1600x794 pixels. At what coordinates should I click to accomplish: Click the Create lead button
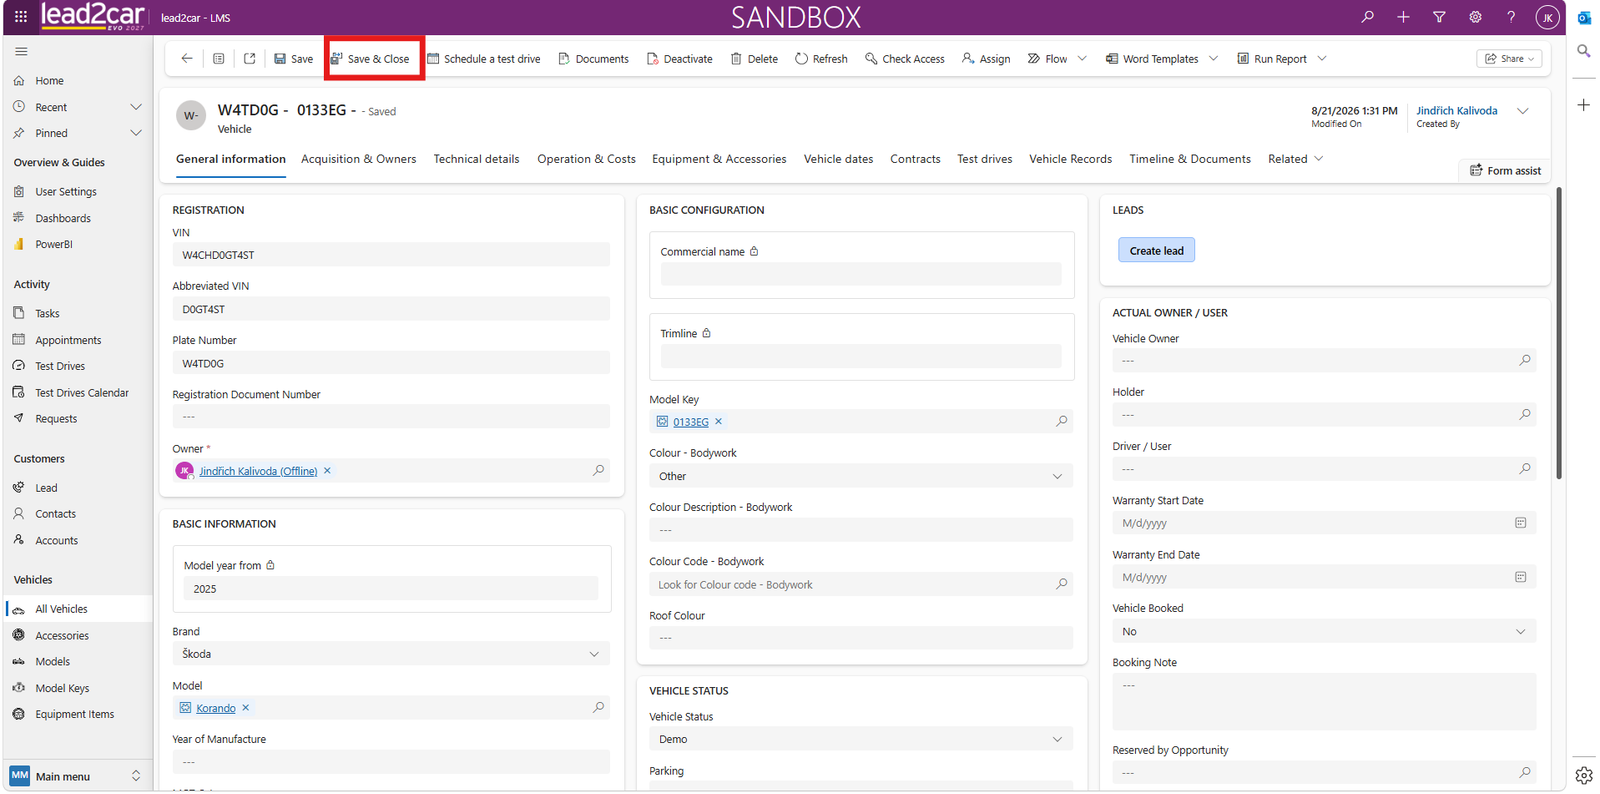(x=1156, y=250)
